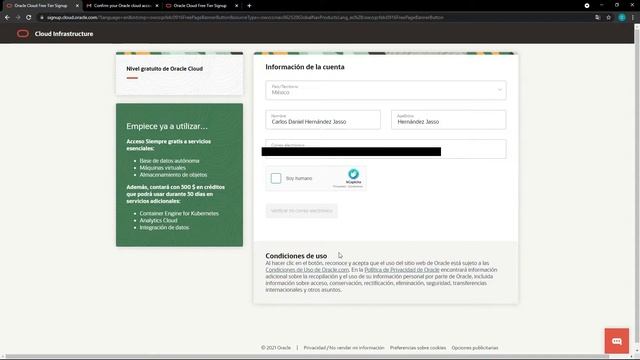Select the first Oracle Cloud Free Tier Signup tab
The height and width of the screenshot is (360, 640).
pyautogui.click(x=42, y=6)
